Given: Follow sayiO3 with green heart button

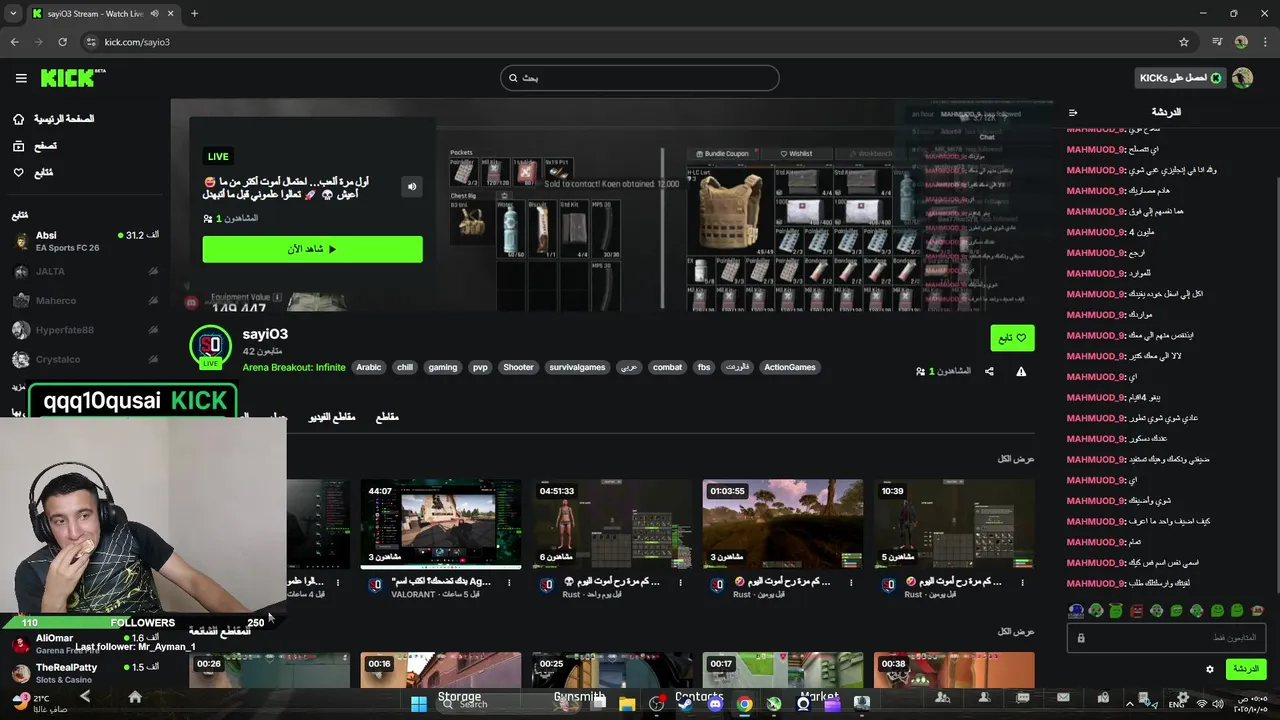Looking at the screenshot, I should click(x=1012, y=338).
